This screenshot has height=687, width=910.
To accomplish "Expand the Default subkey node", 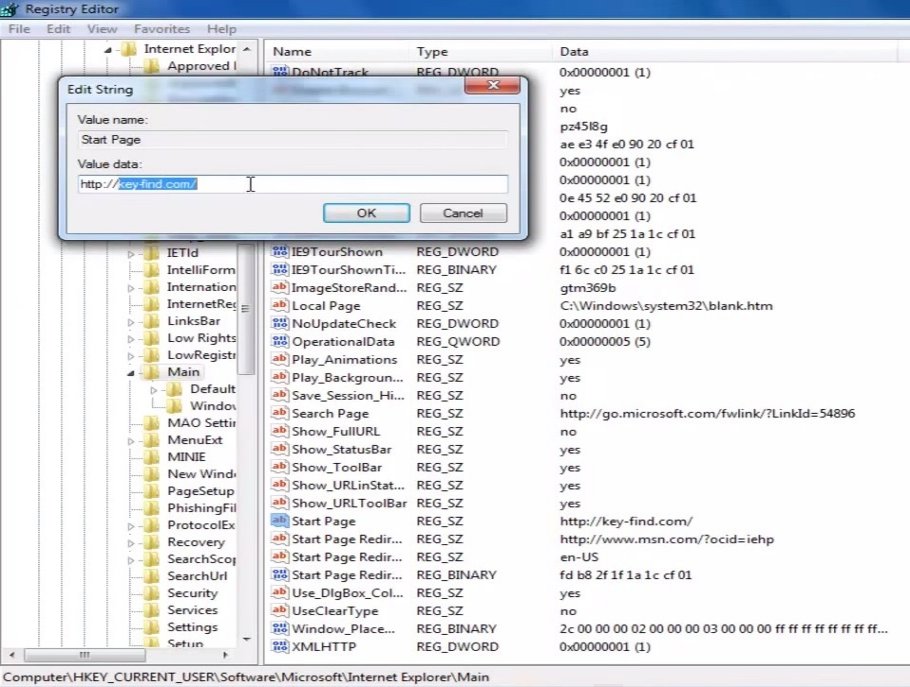I will point(154,390).
